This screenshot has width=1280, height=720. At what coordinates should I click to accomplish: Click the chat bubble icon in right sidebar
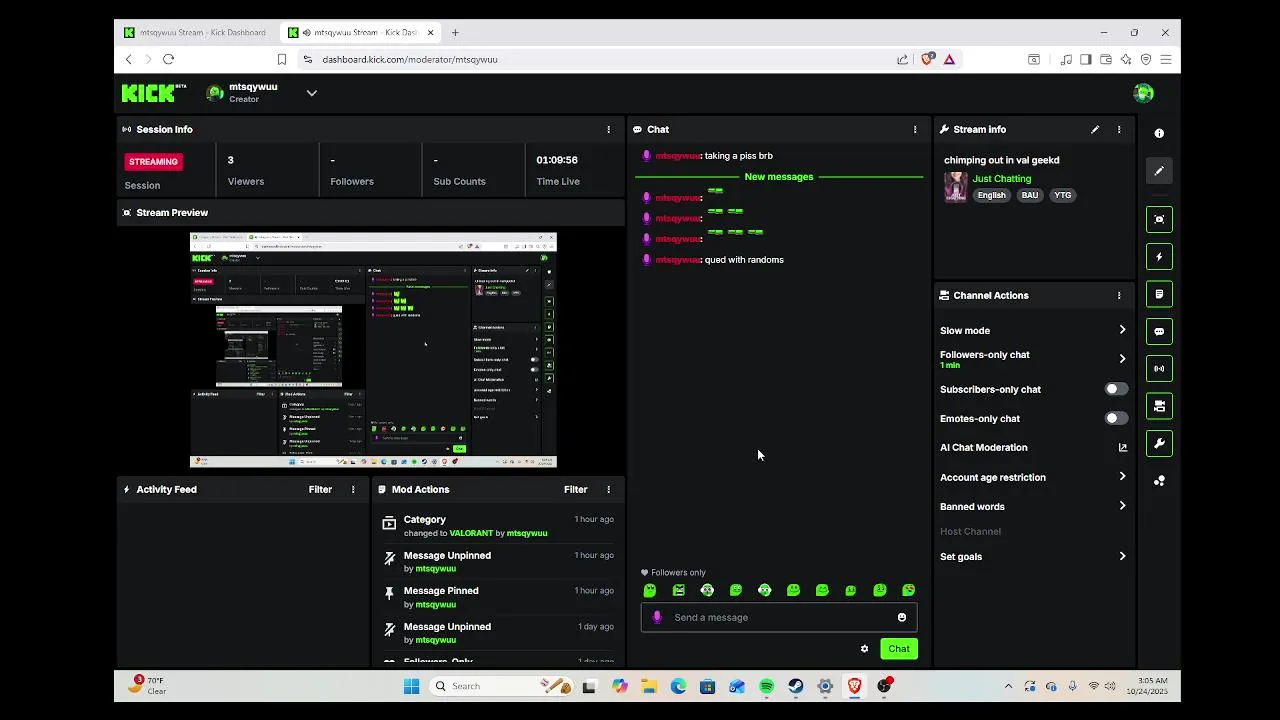1159,331
